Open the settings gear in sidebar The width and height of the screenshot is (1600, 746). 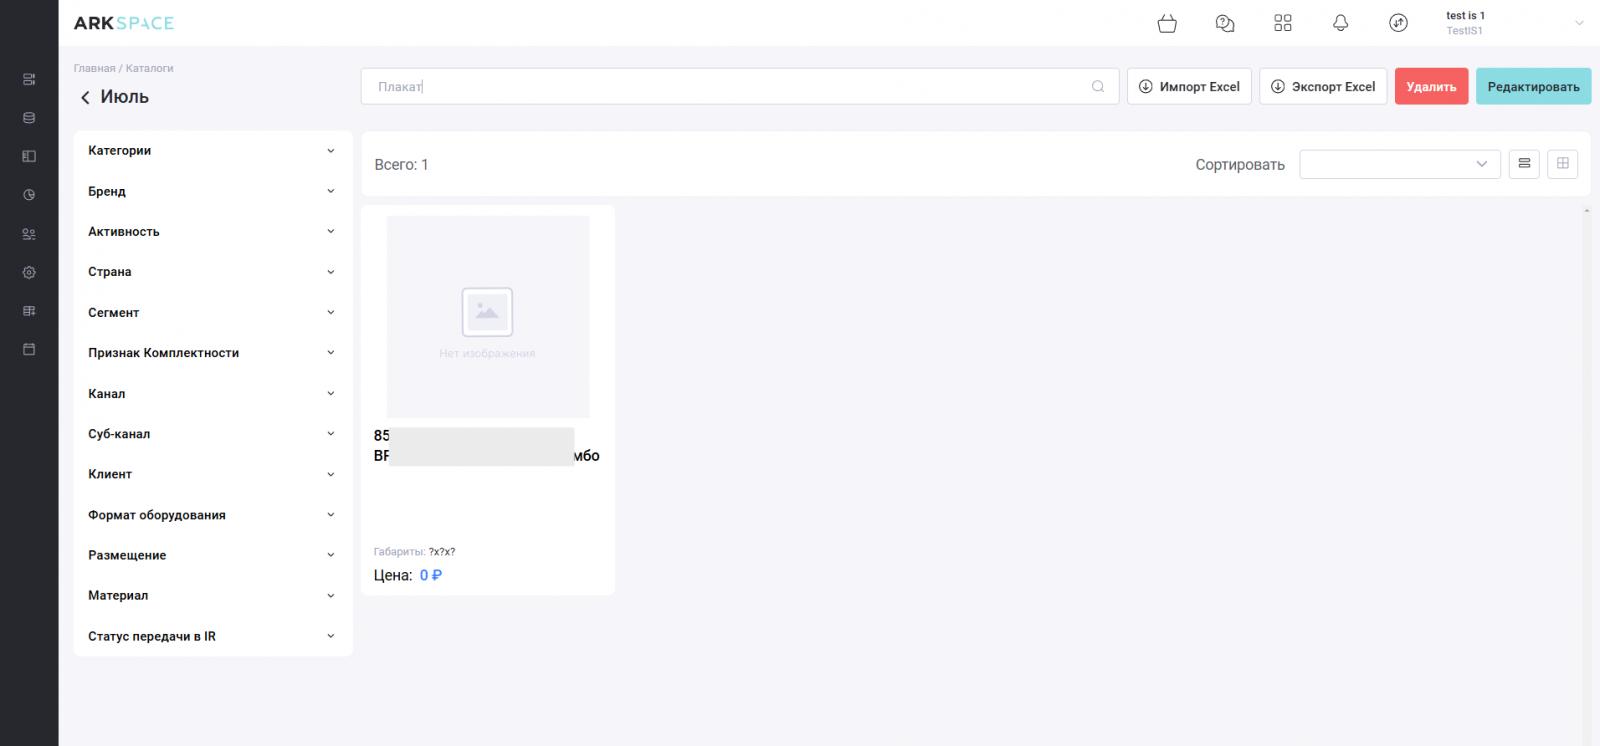click(29, 272)
